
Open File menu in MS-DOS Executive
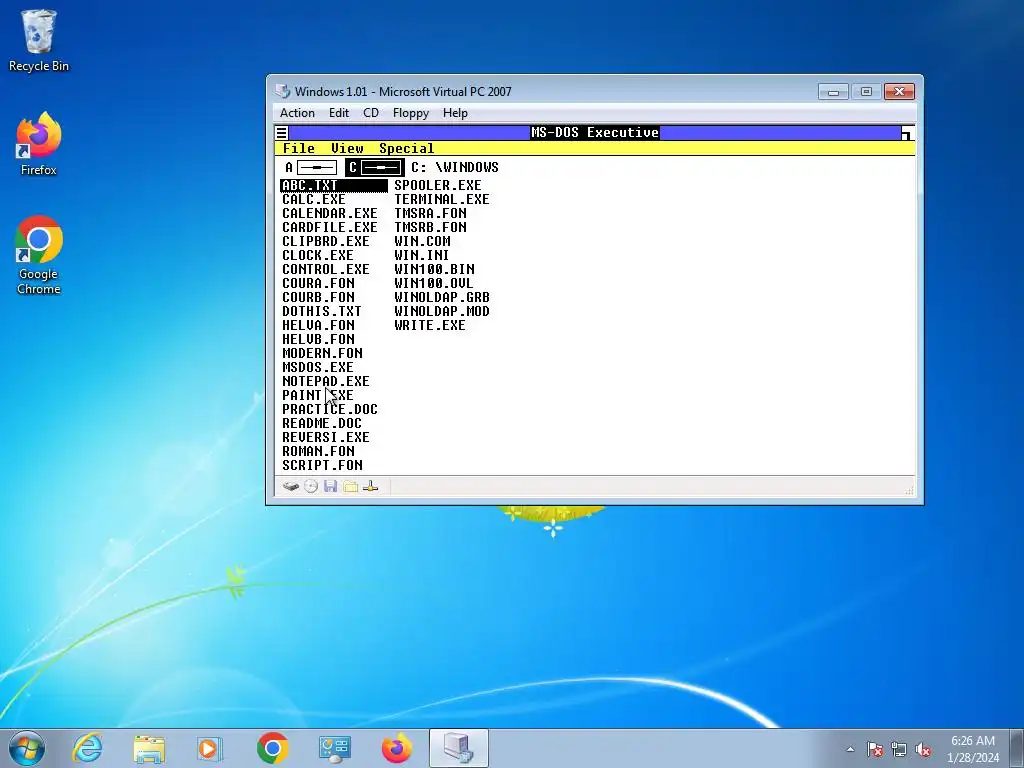click(298, 148)
